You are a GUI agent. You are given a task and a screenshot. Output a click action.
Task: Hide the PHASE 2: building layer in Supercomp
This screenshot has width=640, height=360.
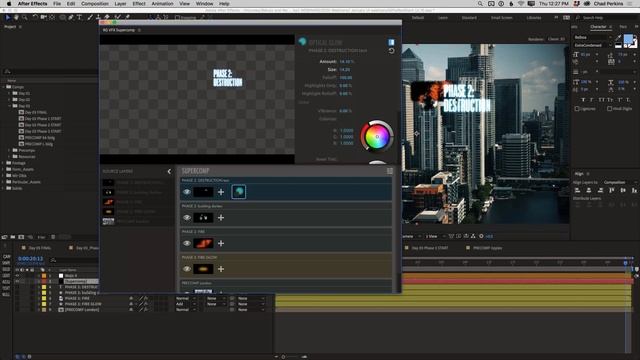point(187,218)
